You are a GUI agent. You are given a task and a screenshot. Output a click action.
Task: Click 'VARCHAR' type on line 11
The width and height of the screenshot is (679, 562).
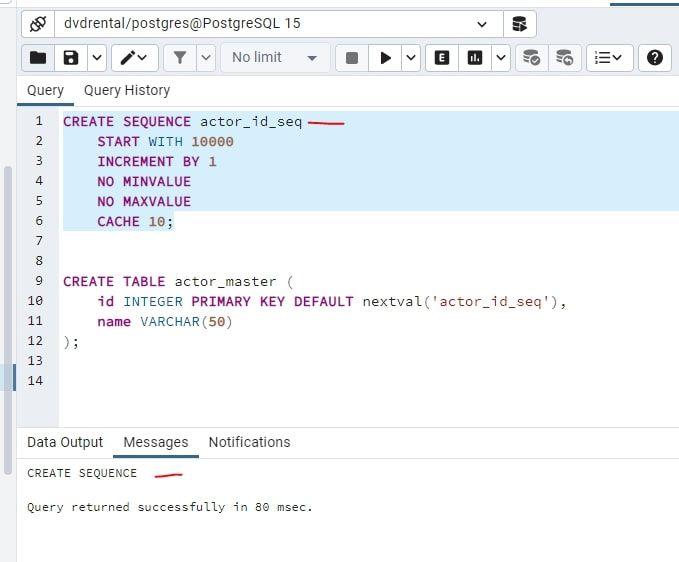170,322
